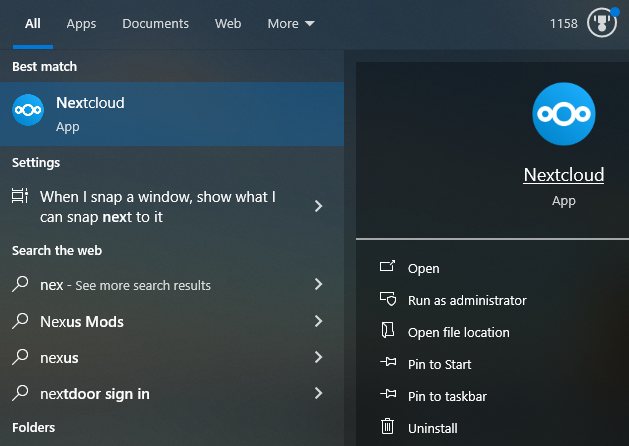This screenshot has height=446, width=629.
Task: Click the search icon beside nex
Action: 20,284
